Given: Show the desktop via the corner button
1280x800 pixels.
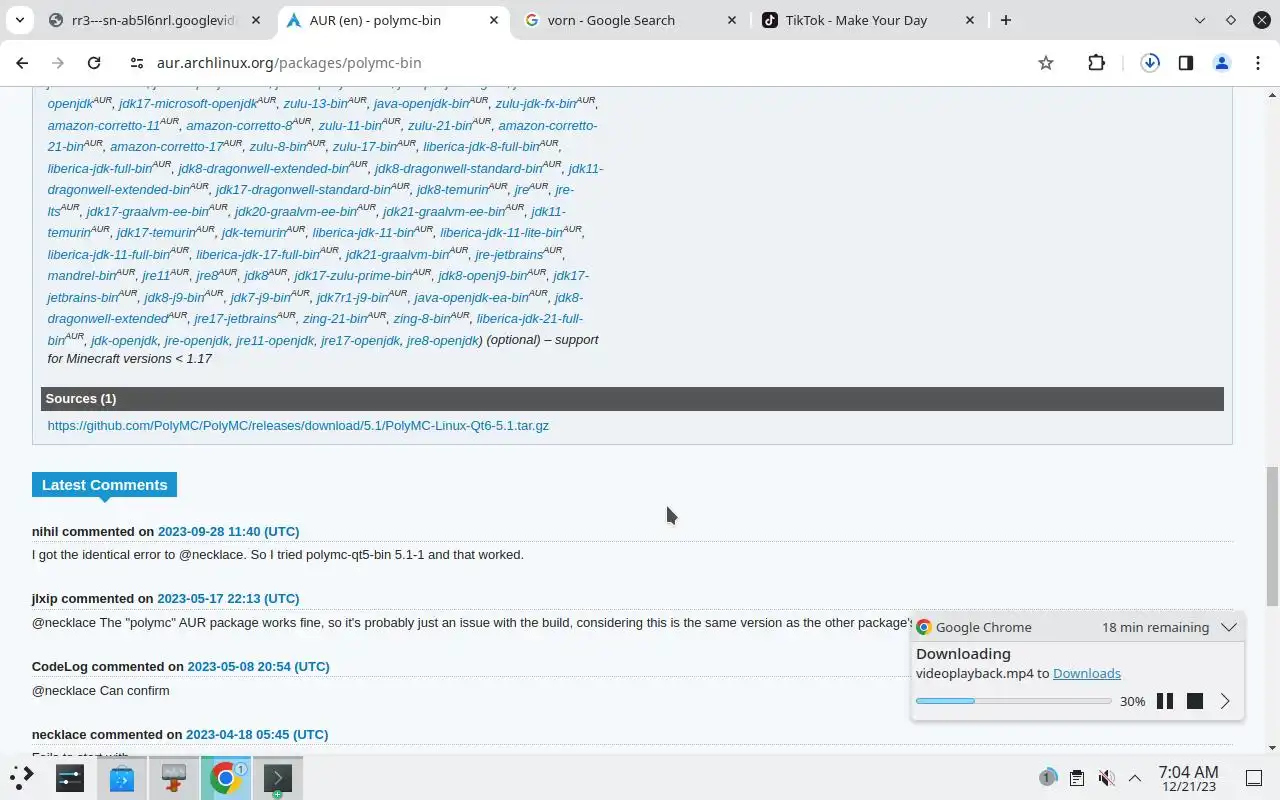Looking at the screenshot, I should 1254,777.
